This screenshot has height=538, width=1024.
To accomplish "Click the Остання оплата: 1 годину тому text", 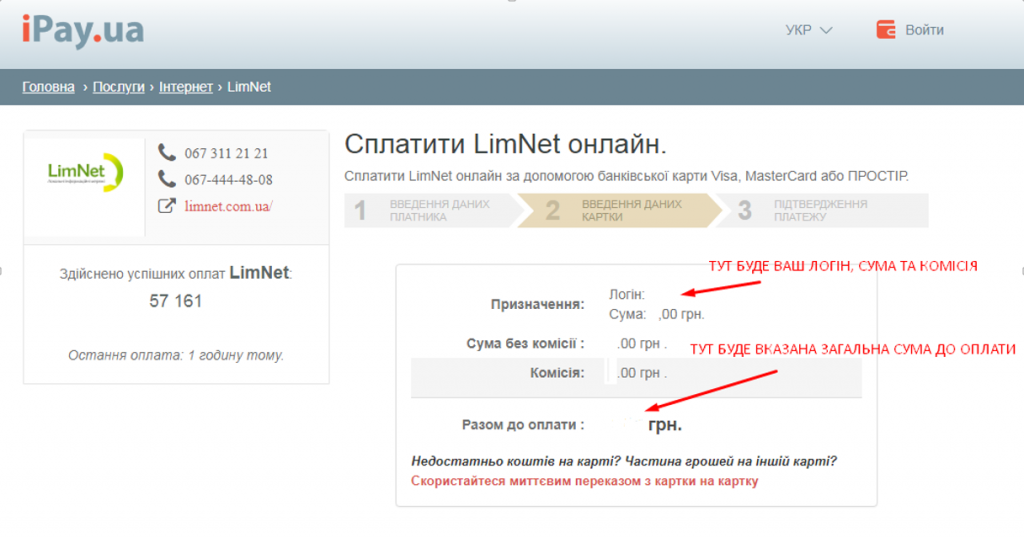I will 176,355.
